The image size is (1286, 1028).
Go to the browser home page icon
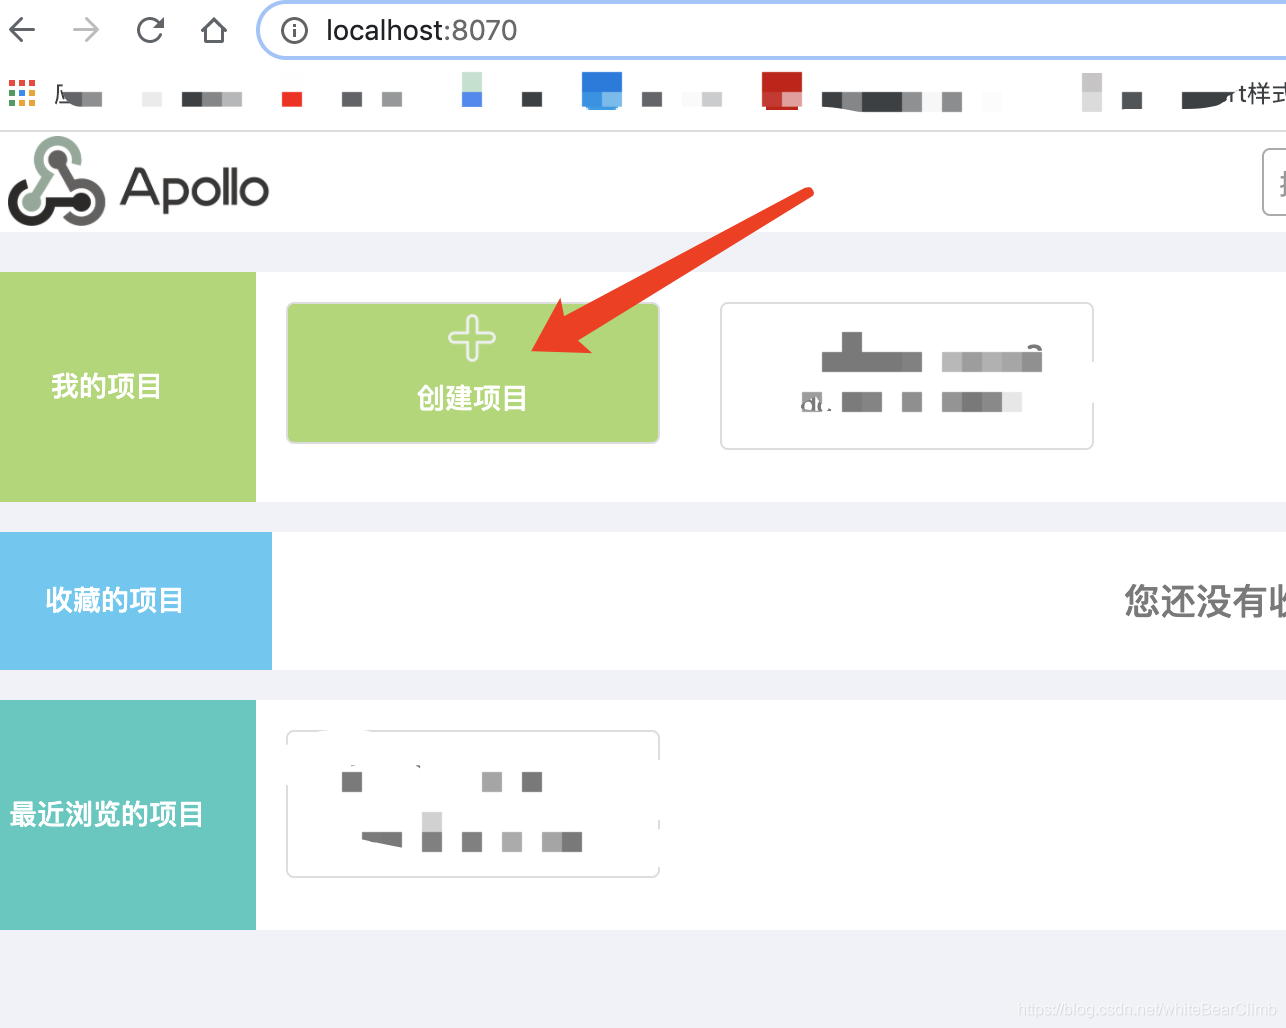(214, 31)
